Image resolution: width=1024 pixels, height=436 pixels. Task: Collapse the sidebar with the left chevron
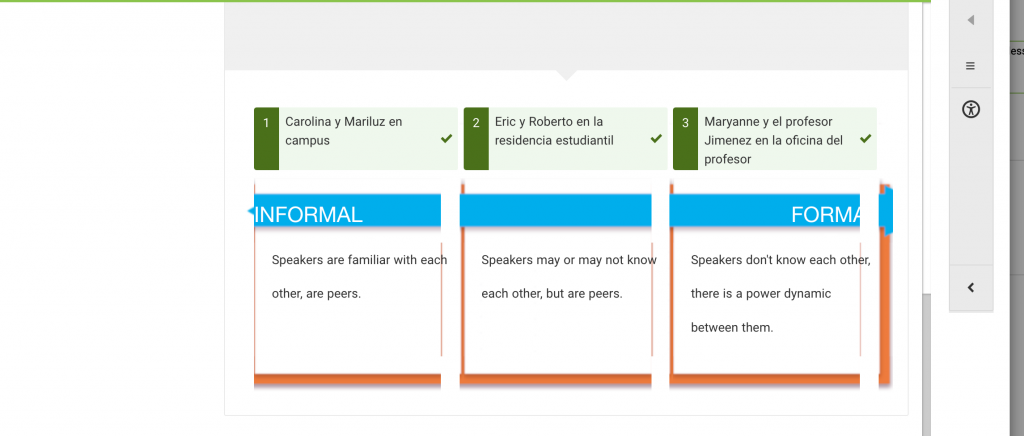point(971,287)
